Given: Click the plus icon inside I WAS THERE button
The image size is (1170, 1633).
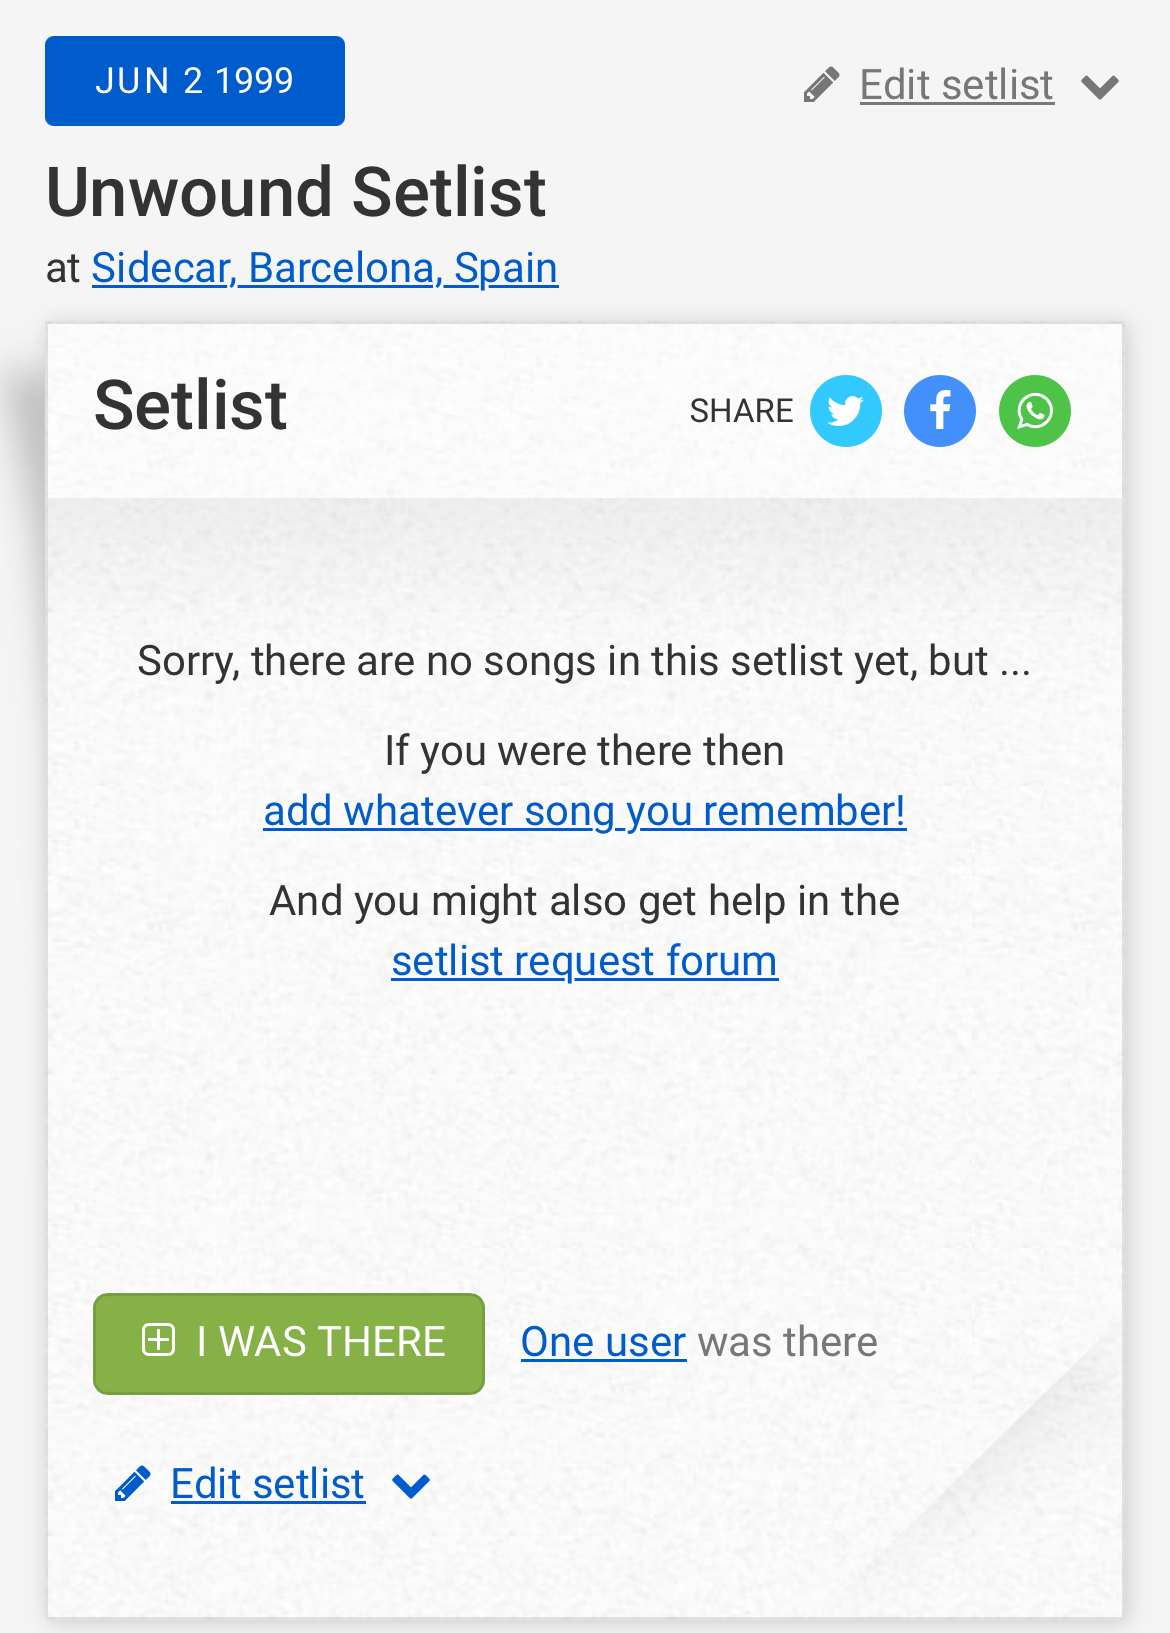Looking at the screenshot, I should pos(159,1340).
